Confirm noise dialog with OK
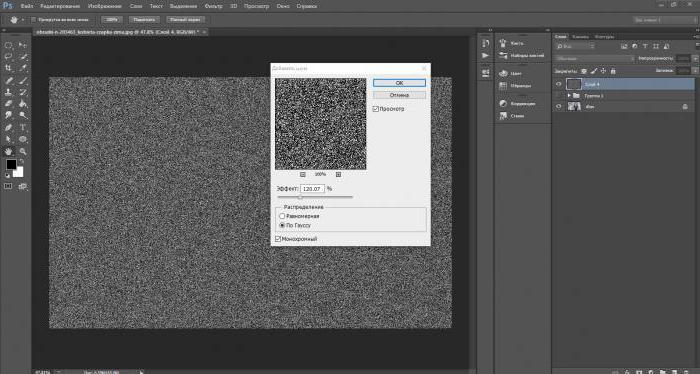Screen dimensions: 700x374 [399, 83]
